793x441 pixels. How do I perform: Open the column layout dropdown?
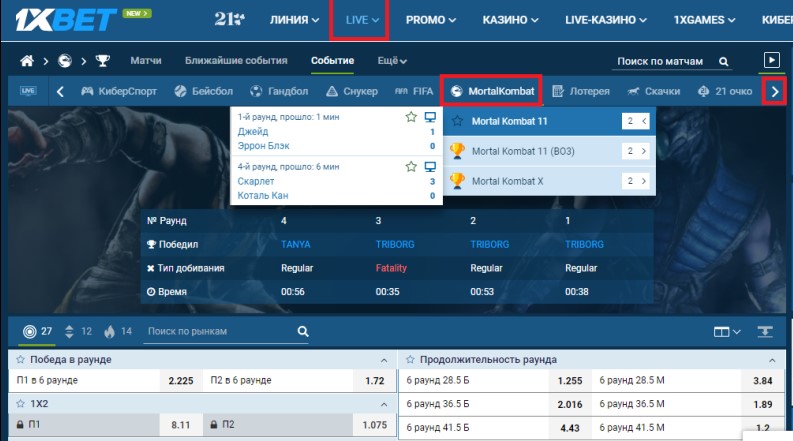tap(726, 331)
